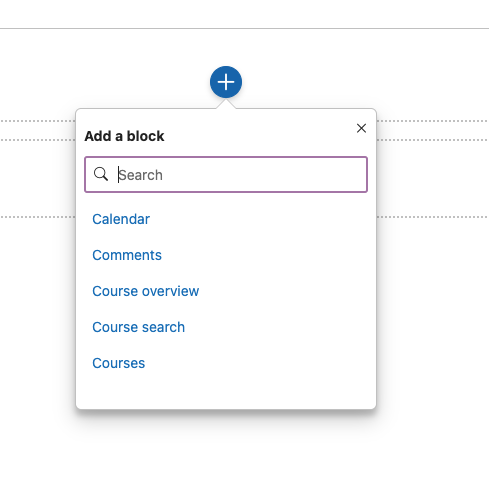Toggle the block inserter with the circular plus icon

(226, 82)
